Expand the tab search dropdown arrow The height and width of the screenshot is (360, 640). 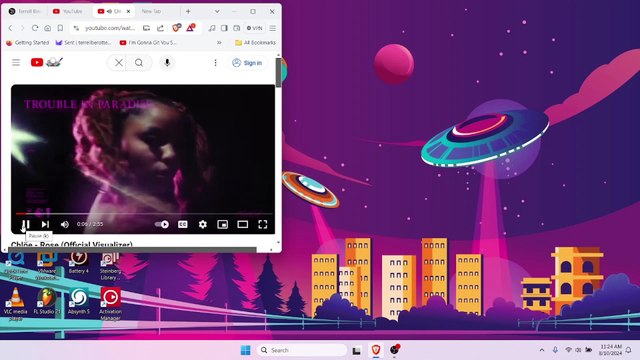tap(217, 11)
